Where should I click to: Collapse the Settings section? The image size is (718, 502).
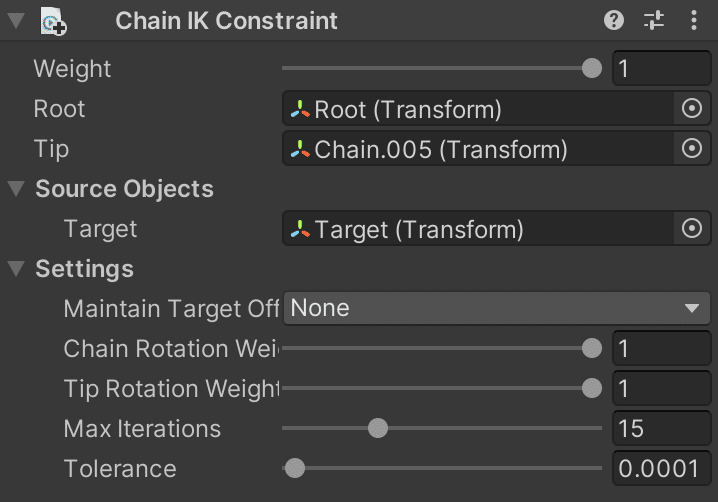(x=16, y=268)
